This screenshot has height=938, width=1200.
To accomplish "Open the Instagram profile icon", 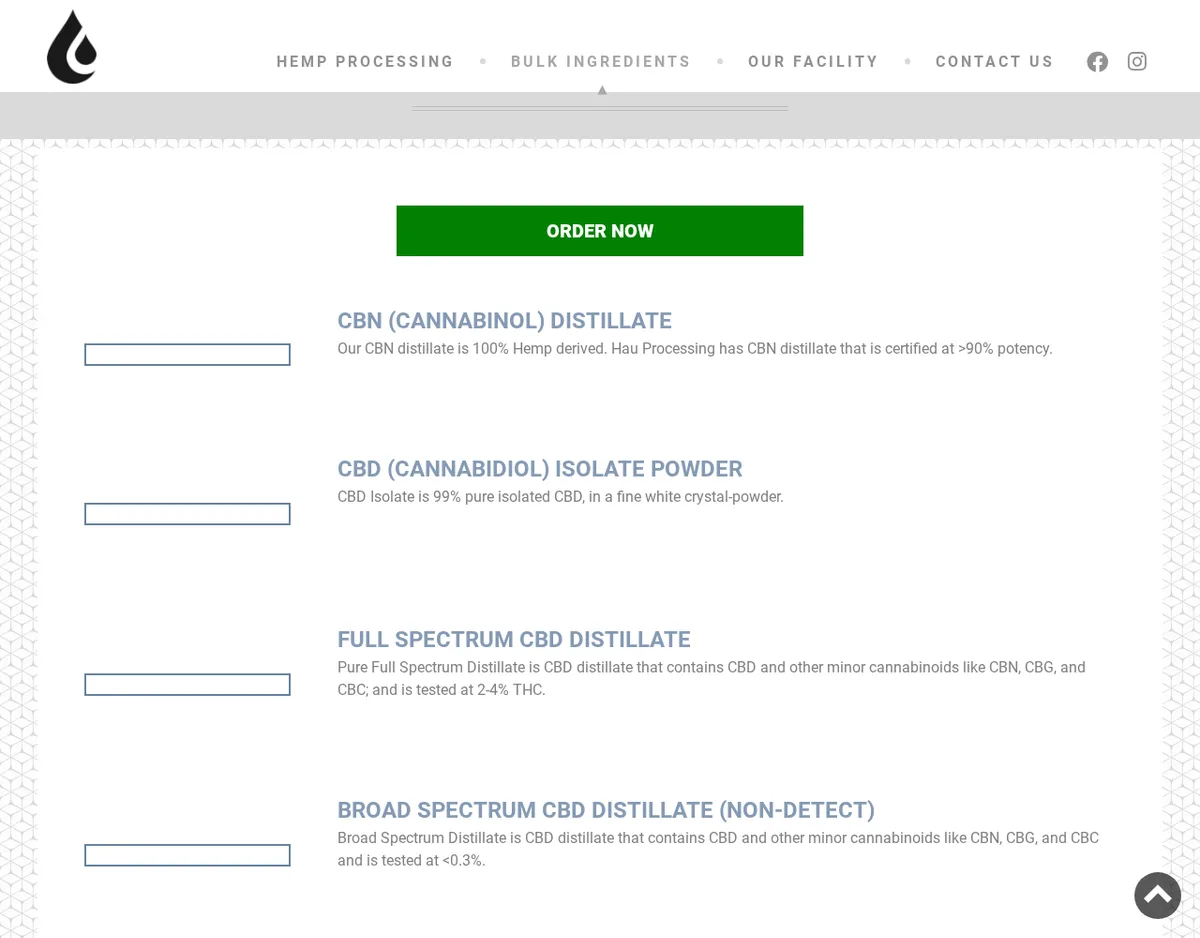I will (x=1137, y=62).
